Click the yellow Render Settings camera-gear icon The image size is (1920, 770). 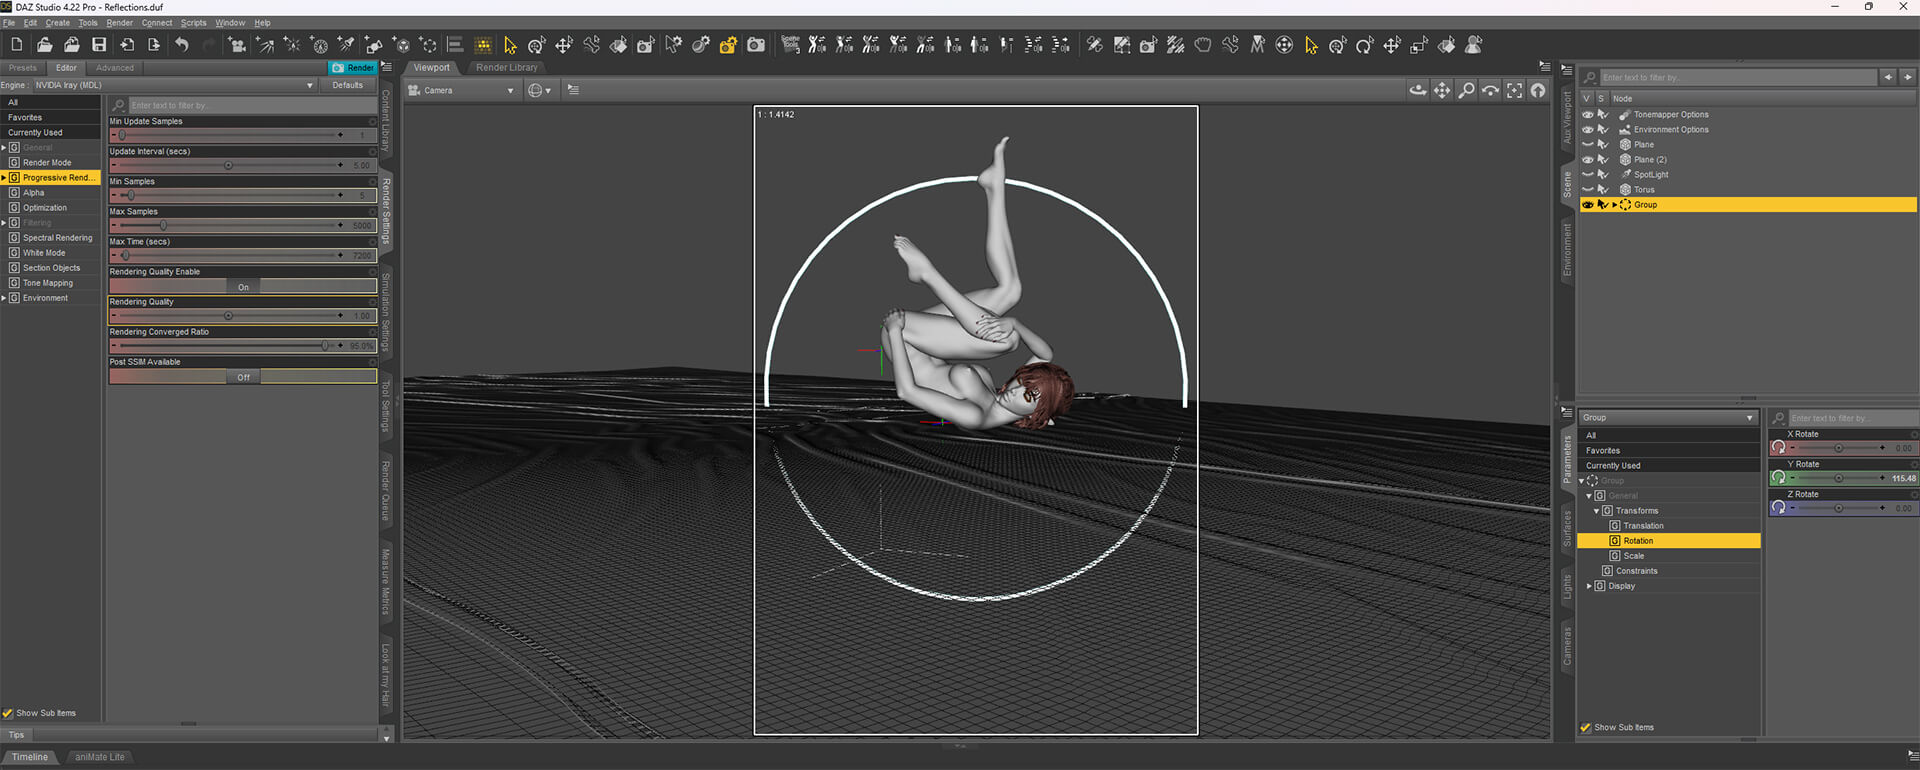728,45
